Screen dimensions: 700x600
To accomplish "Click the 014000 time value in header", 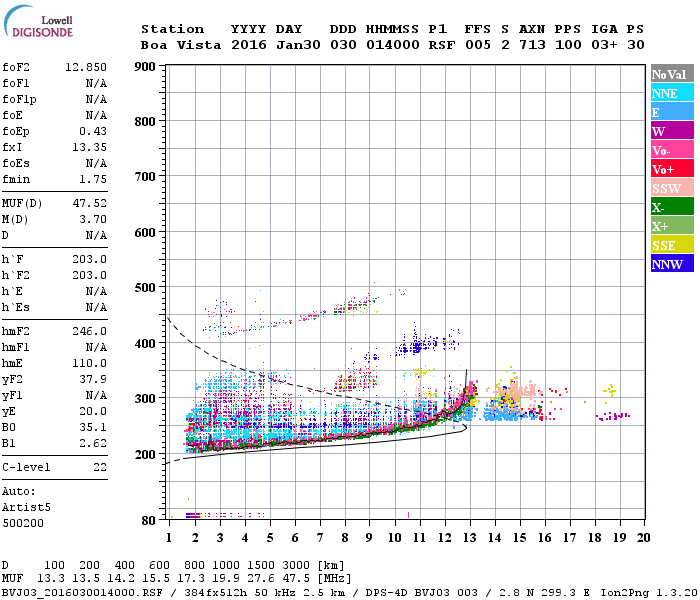I will [393, 45].
